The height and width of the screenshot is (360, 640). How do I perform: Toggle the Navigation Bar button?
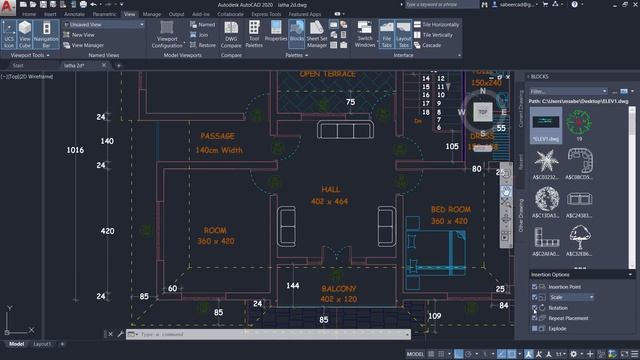(46, 35)
